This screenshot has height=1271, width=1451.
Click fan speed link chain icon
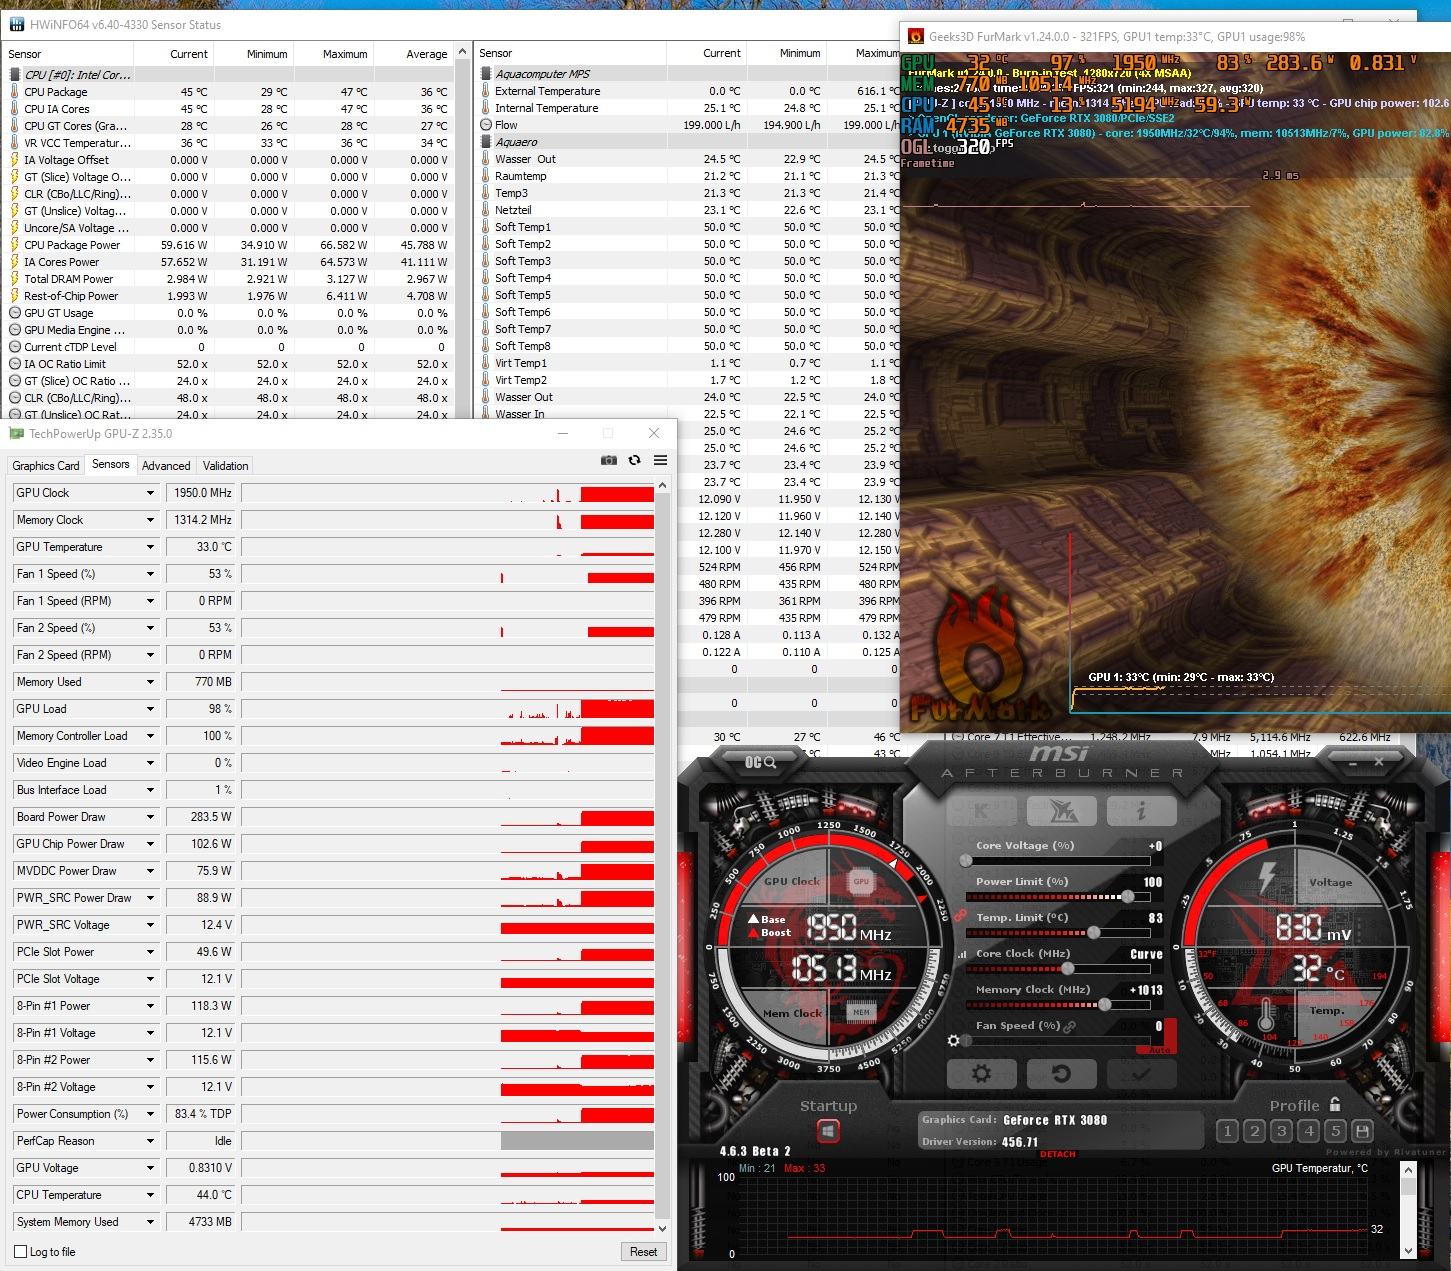tap(1070, 1026)
